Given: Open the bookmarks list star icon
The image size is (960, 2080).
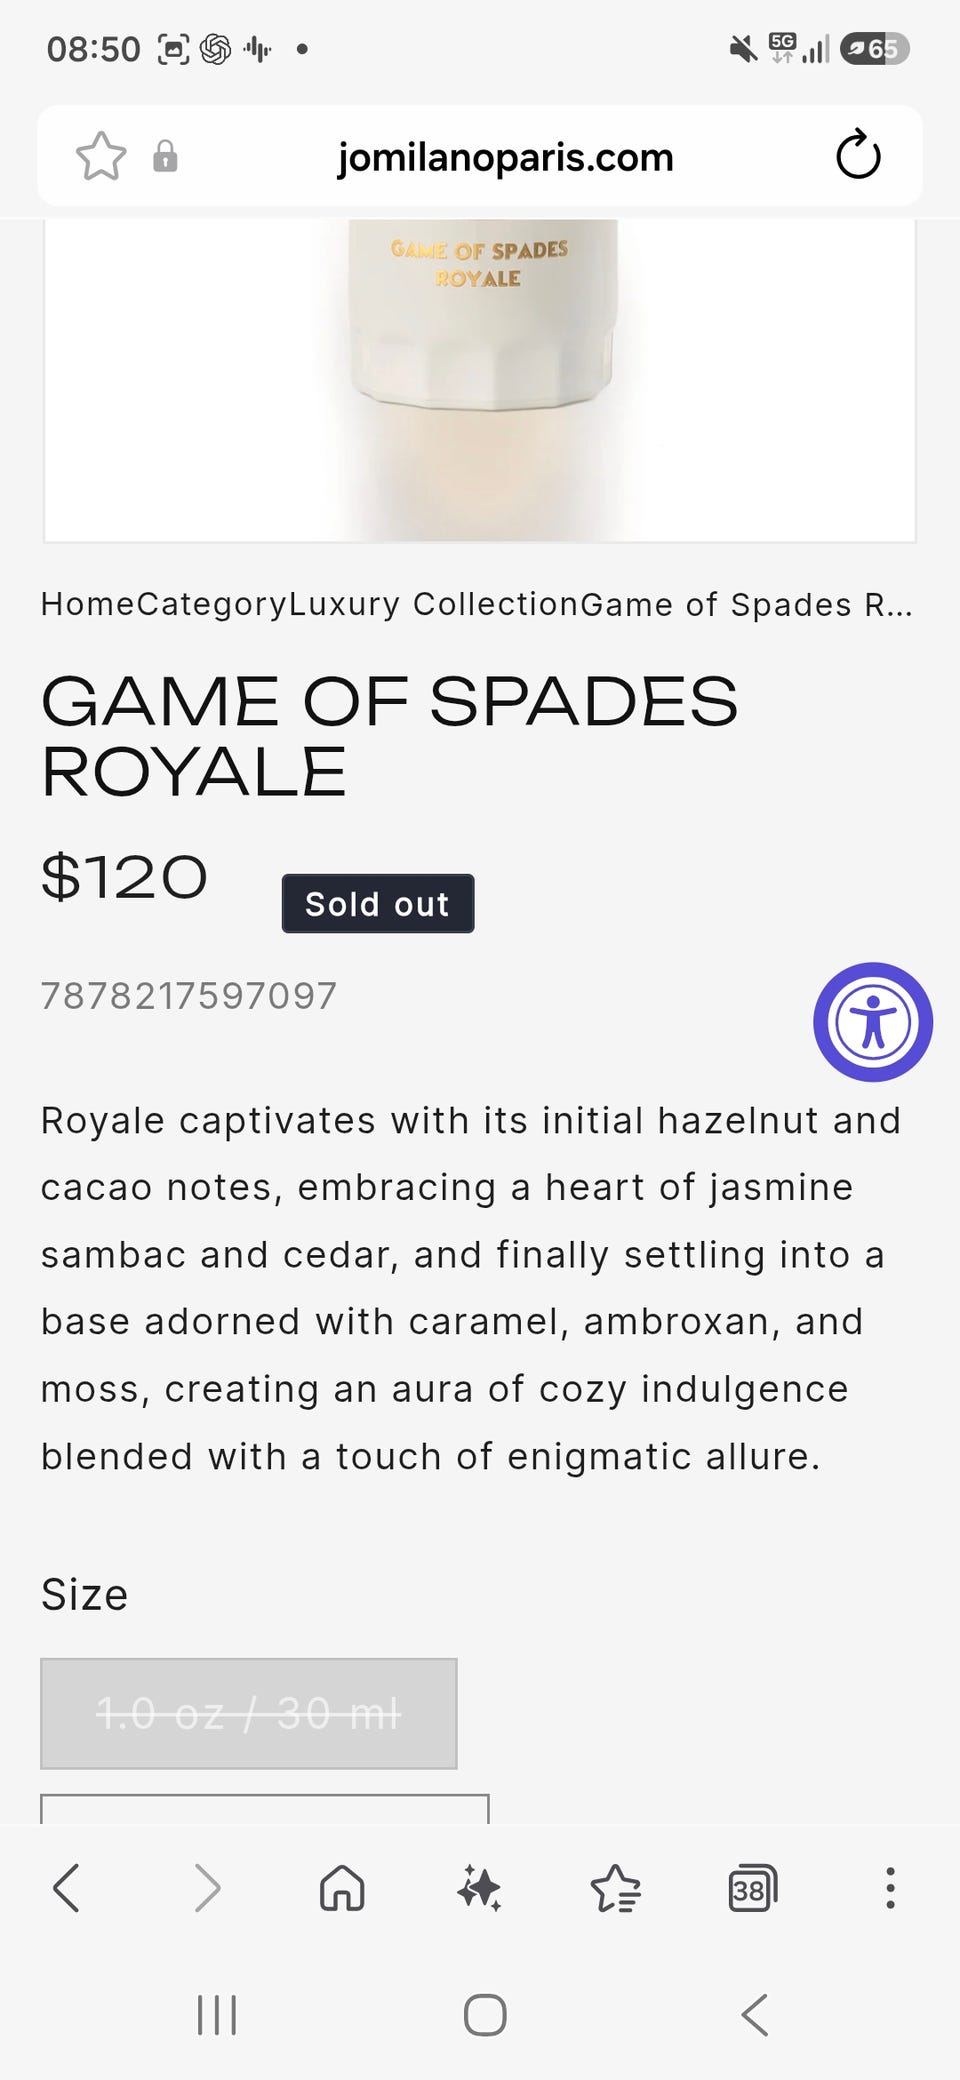Looking at the screenshot, I should tap(615, 1888).
